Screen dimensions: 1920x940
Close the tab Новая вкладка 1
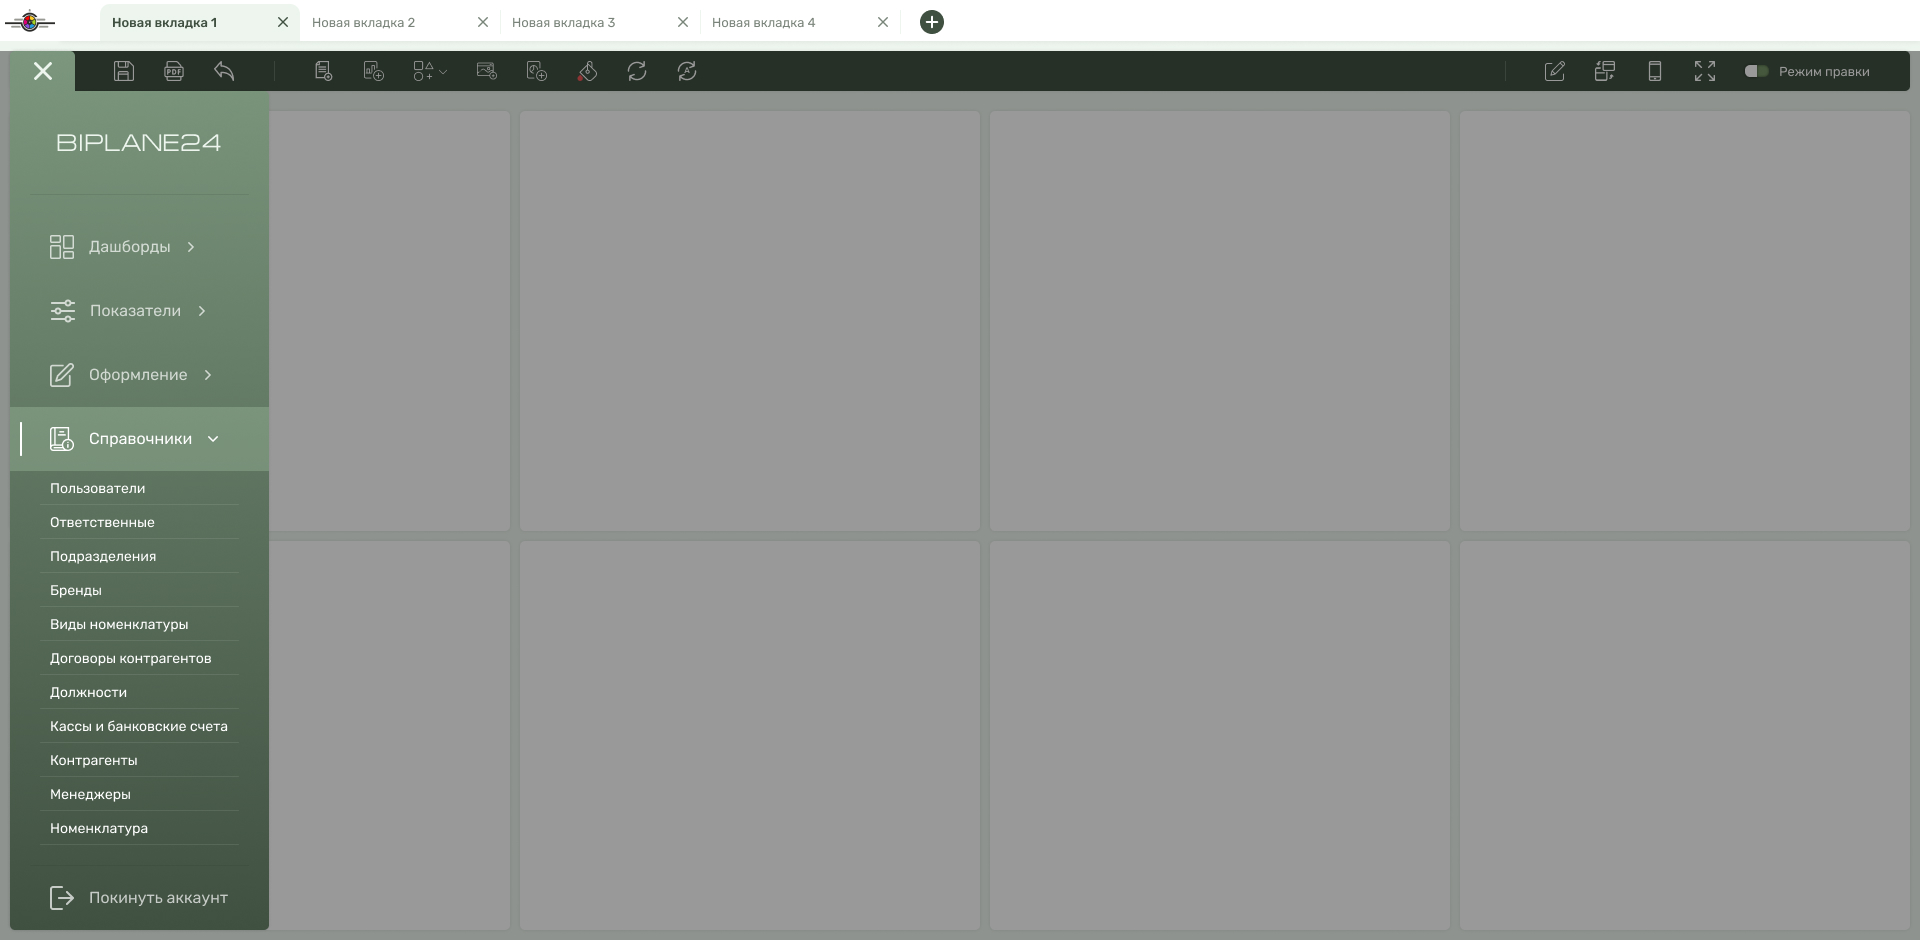[x=283, y=22]
